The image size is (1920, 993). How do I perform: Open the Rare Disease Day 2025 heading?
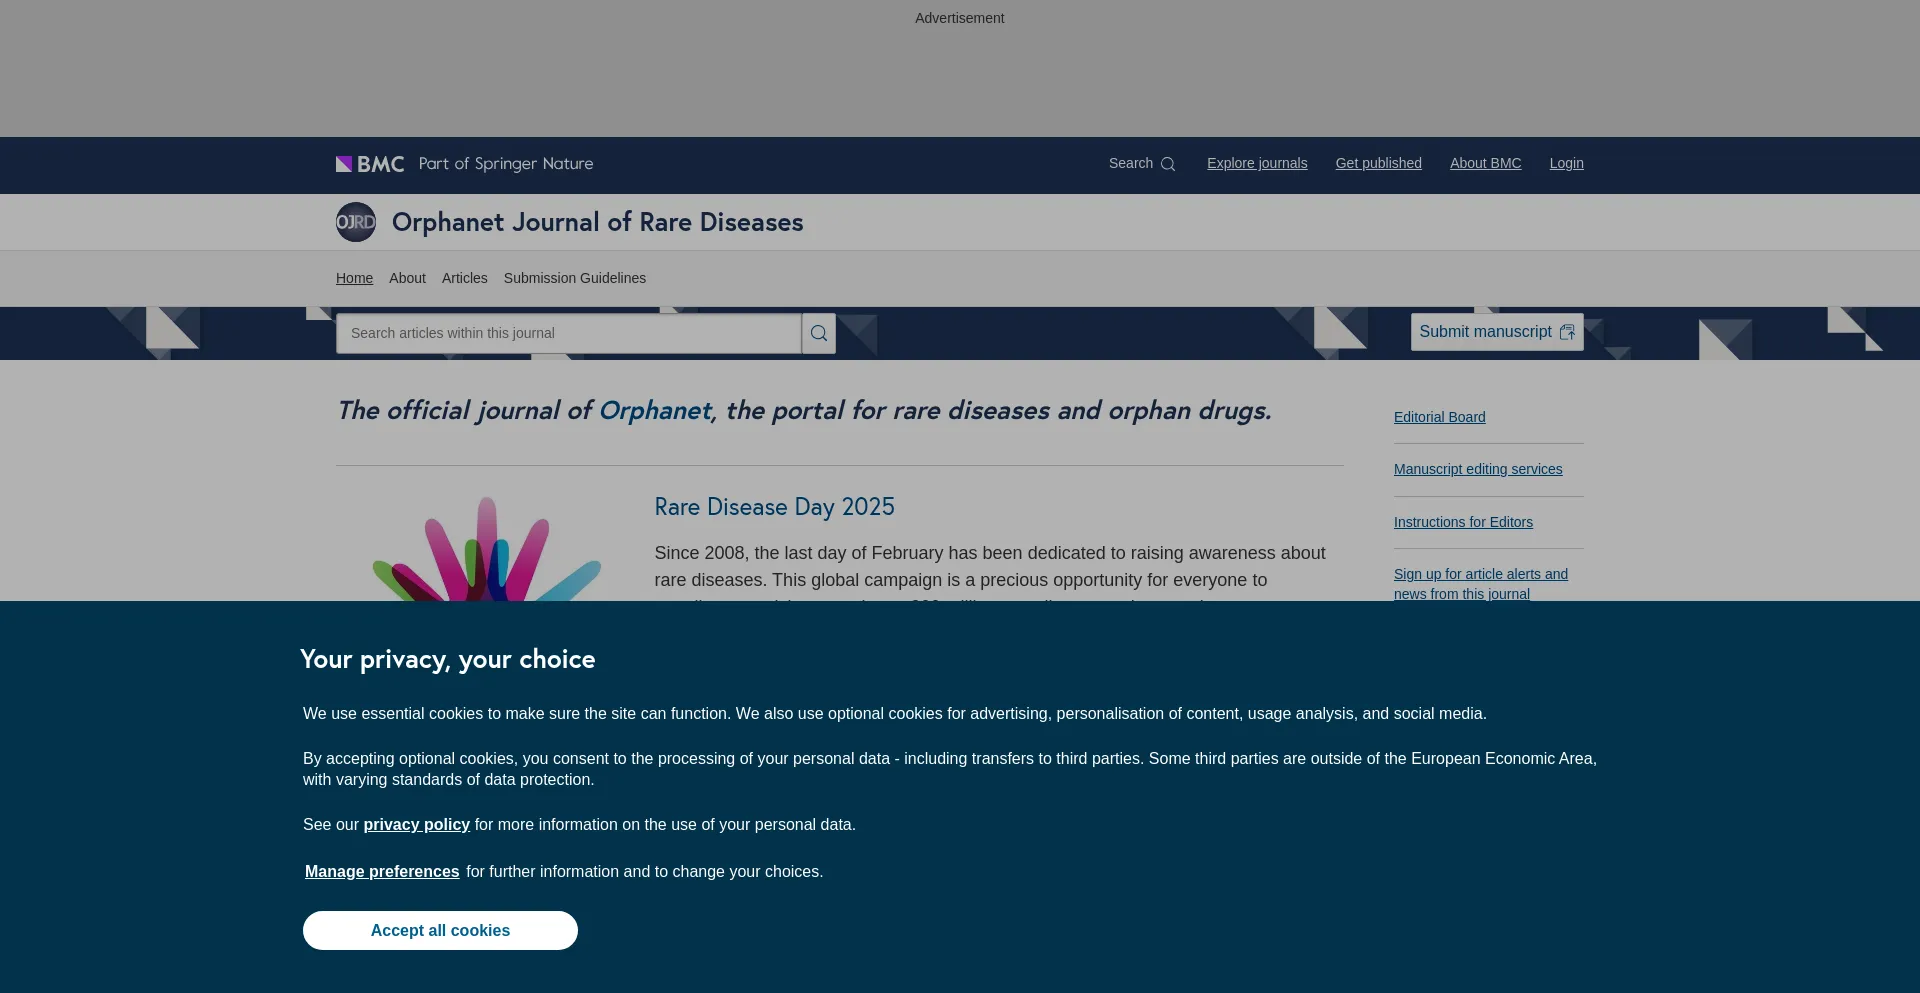[774, 507]
